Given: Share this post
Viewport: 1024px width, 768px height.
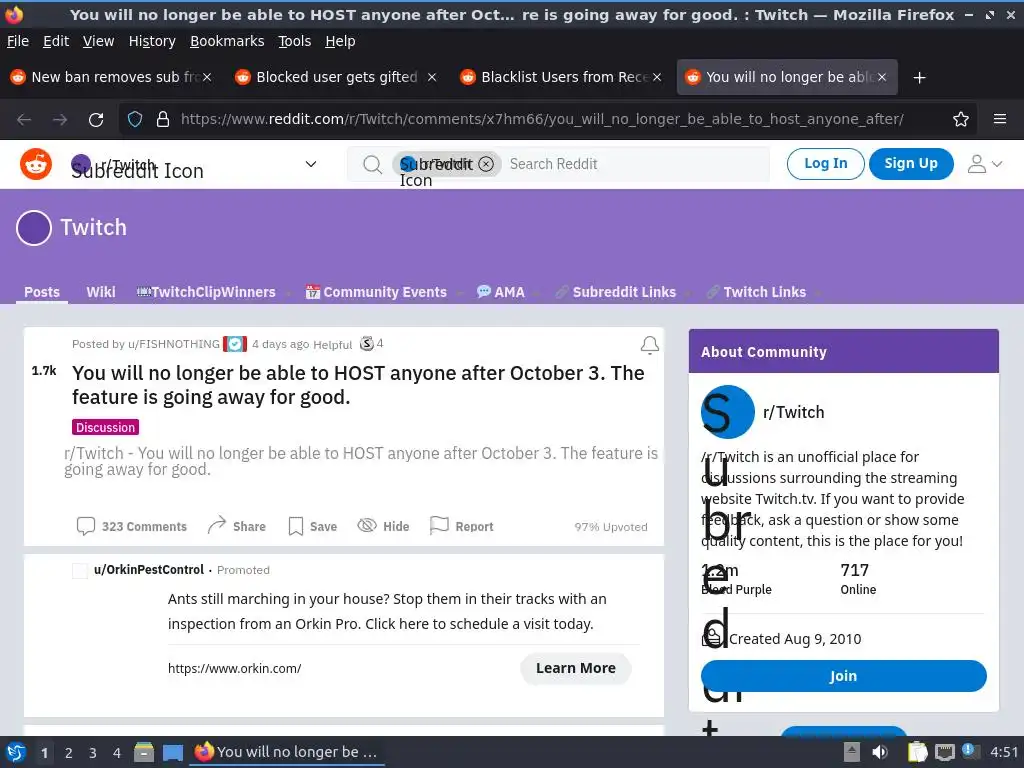Looking at the screenshot, I should tap(236, 526).
